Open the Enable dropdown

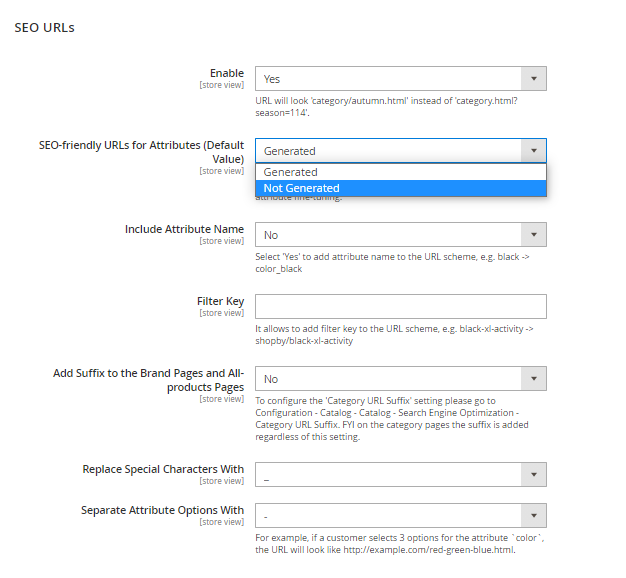[390, 79]
